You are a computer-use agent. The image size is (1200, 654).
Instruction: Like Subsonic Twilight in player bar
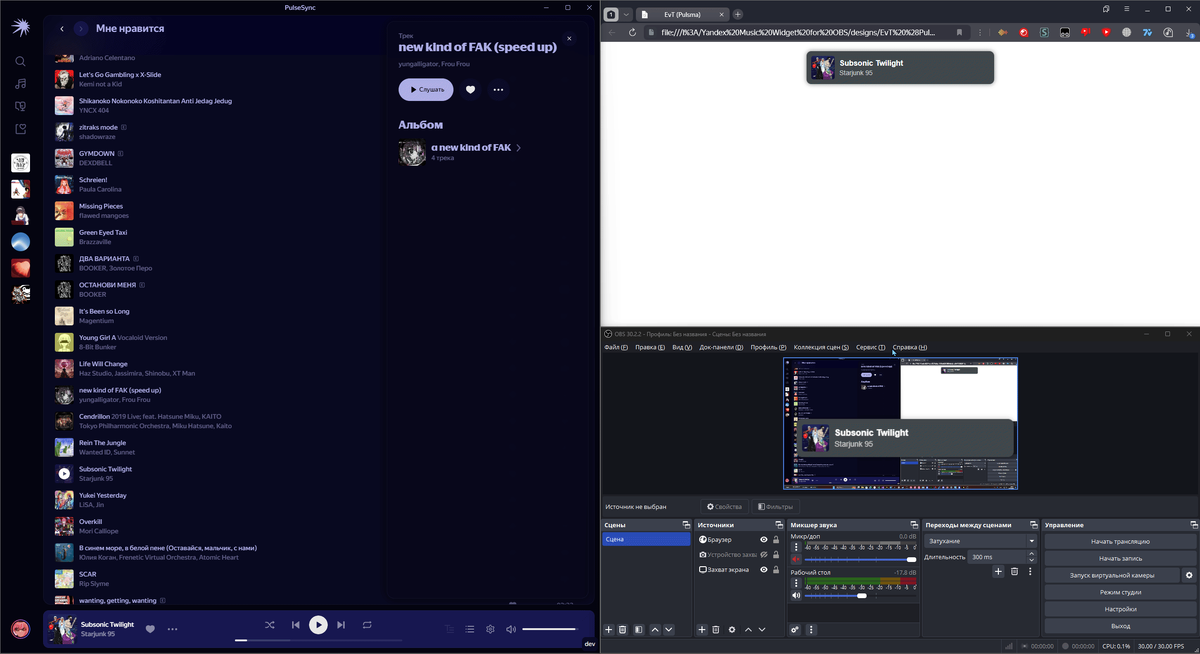pyautogui.click(x=150, y=629)
